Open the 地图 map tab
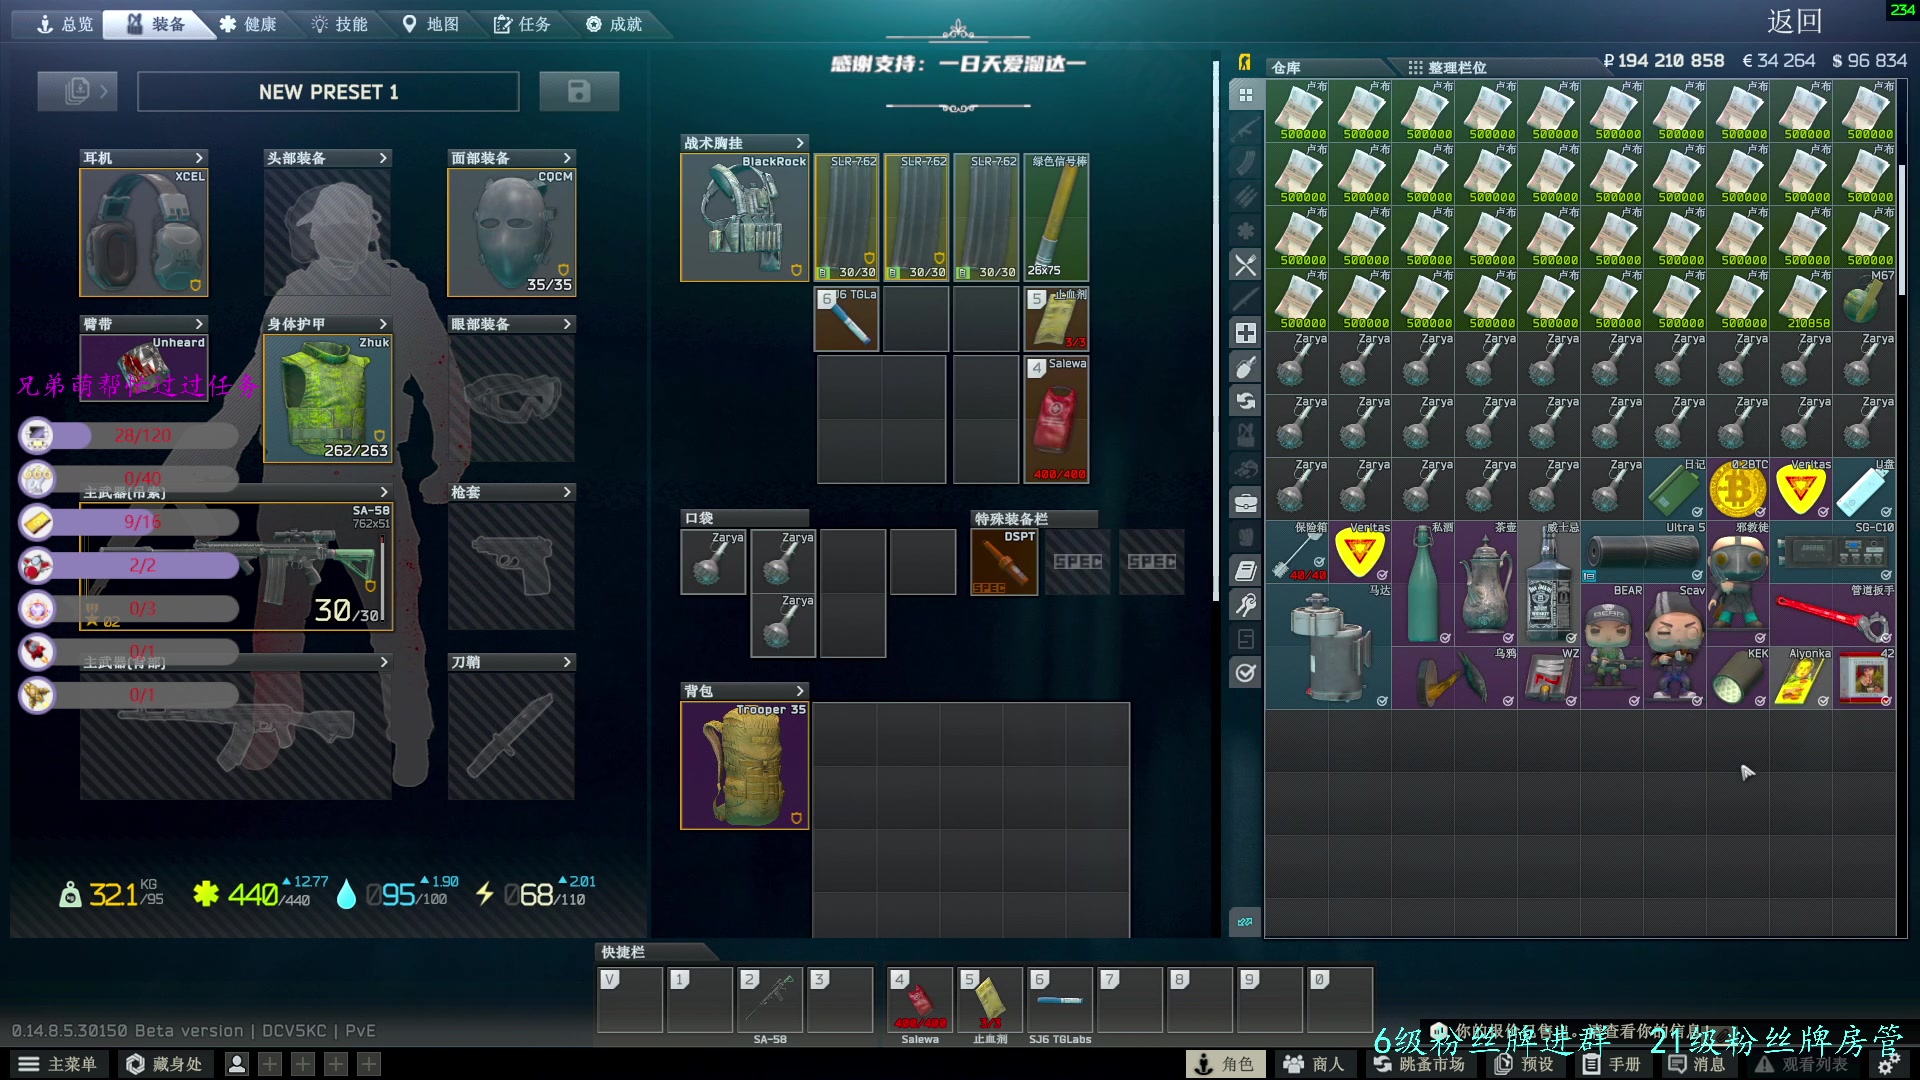 coord(431,24)
